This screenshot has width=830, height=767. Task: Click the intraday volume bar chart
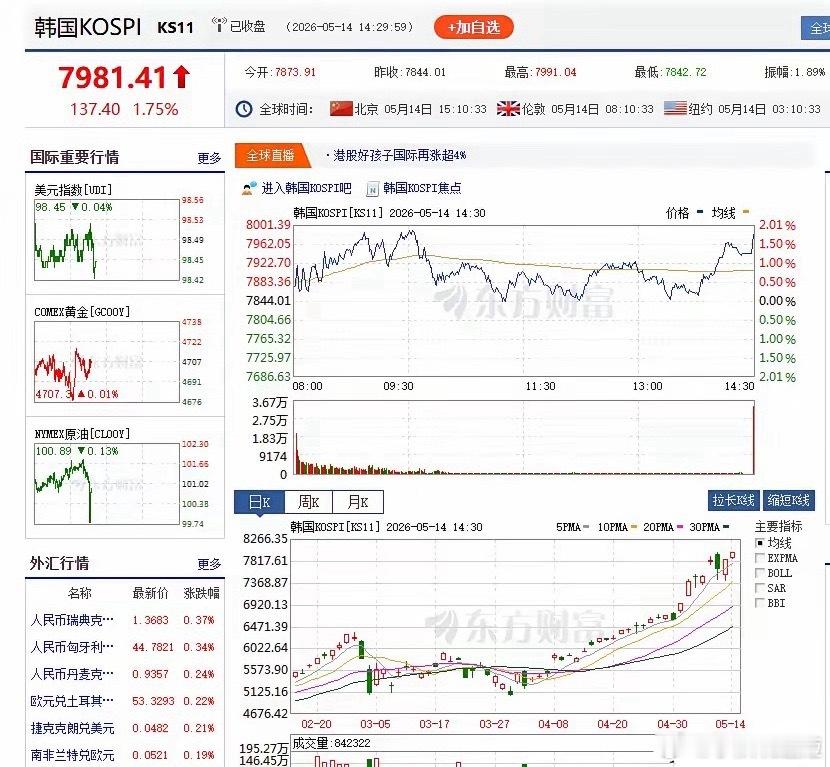524,437
